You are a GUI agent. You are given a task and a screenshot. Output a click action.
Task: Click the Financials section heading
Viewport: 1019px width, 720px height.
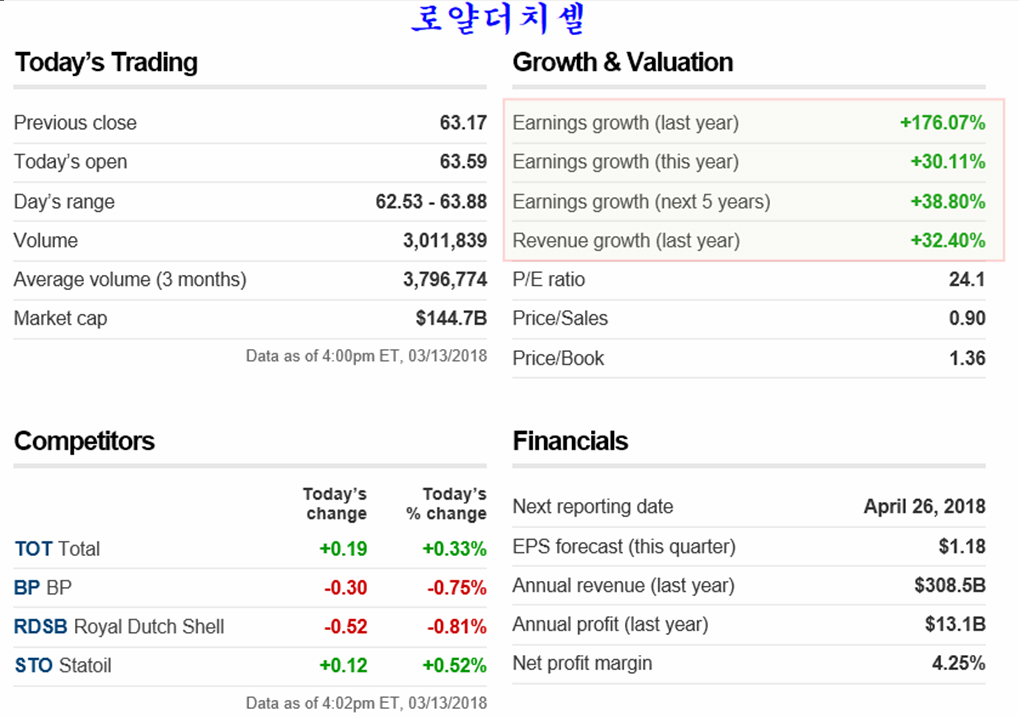[x=570, y=442]
